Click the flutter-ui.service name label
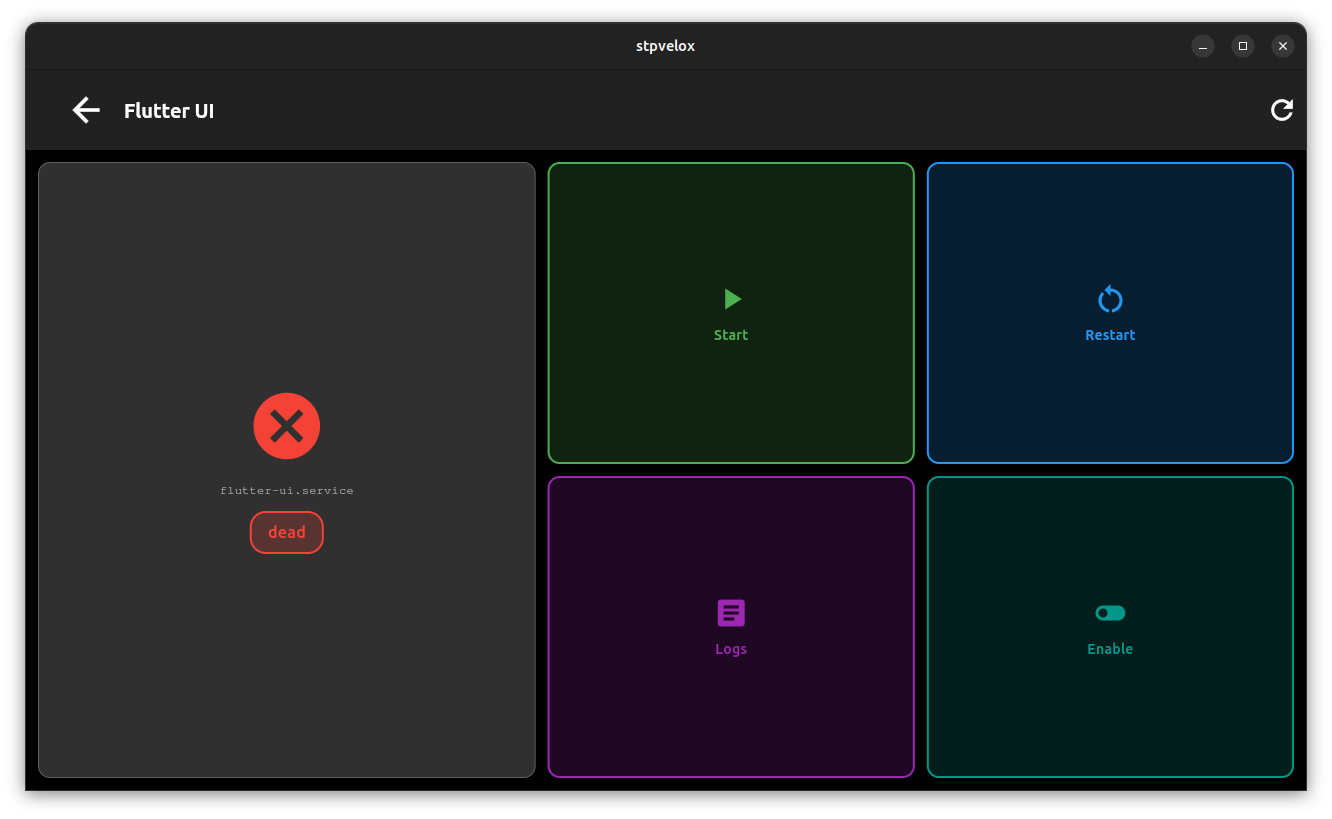This screenshot has width=1332, height=819. (287, 490)
